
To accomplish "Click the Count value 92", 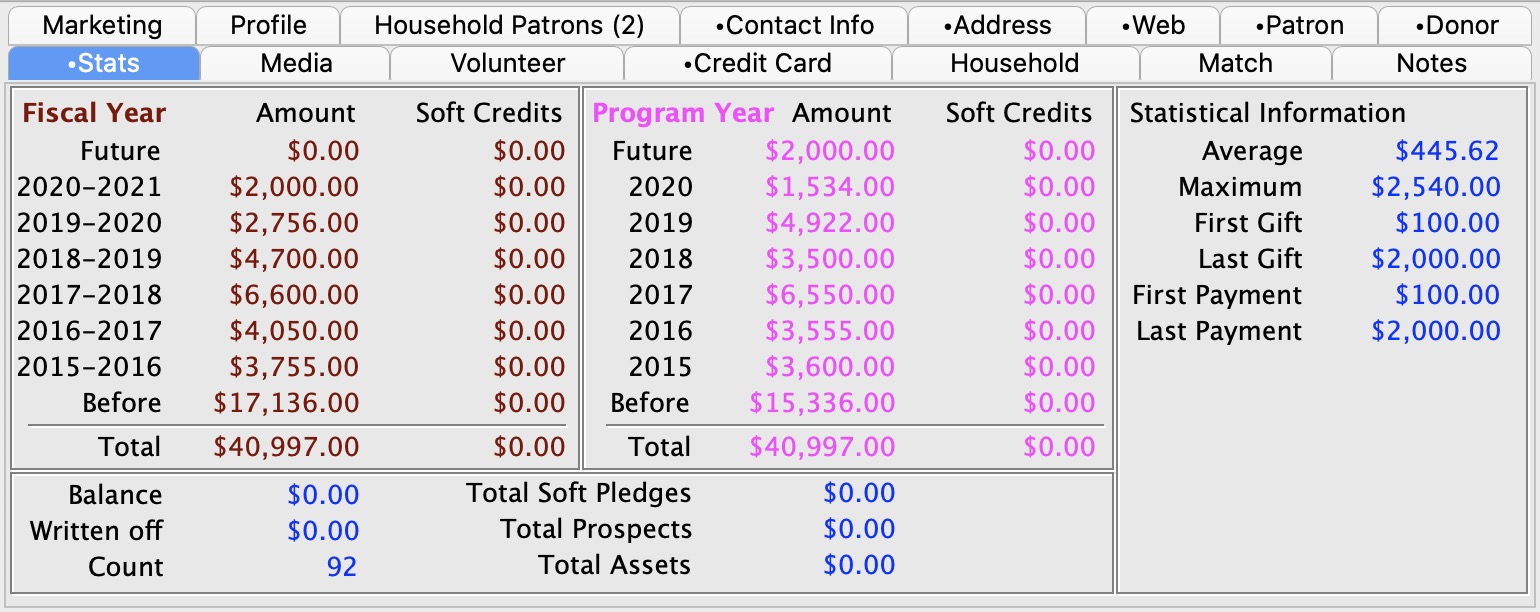I will point(342,567).
